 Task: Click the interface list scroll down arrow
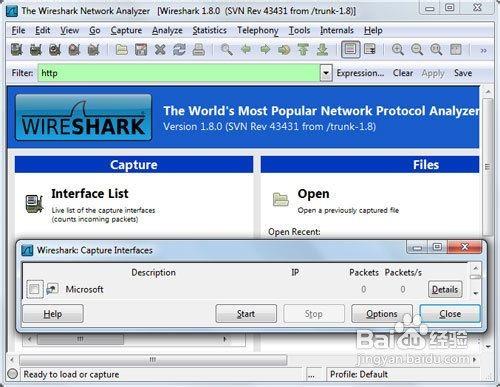(x=476, y=293)
